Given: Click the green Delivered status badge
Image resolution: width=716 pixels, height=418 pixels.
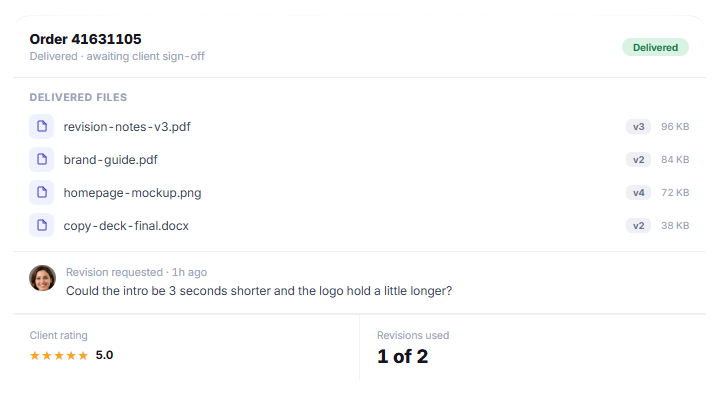Looking at the screenshot, I should (655, 47).
